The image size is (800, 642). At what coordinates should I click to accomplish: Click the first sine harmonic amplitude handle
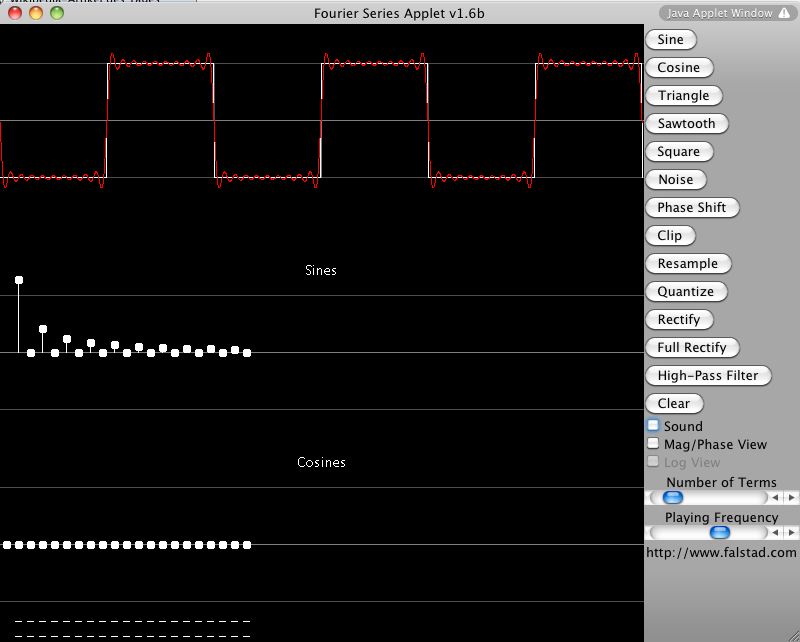pyautogui.click(x=19, y=280)
